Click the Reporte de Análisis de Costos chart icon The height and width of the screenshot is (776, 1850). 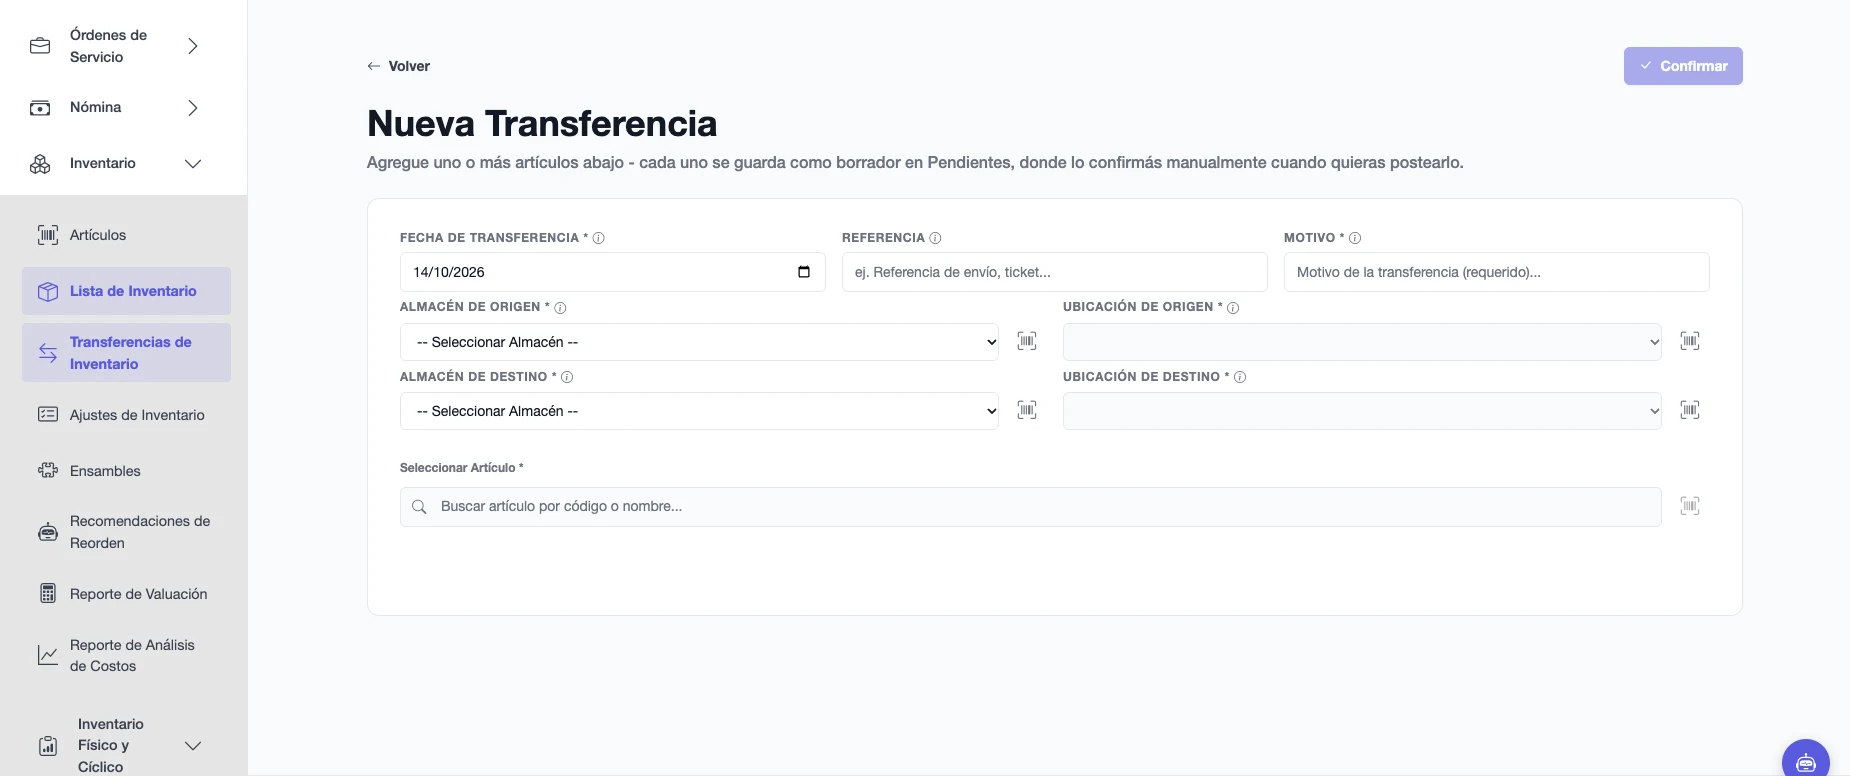pos(48,655)
